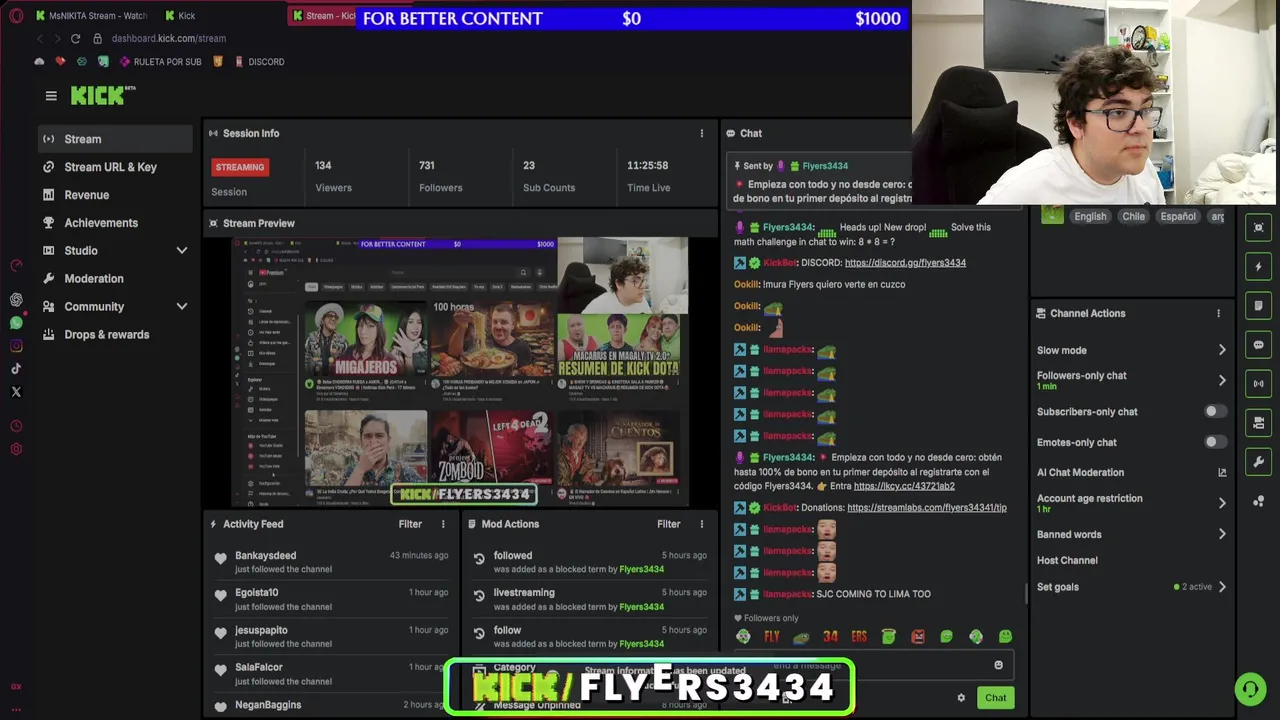The width and height of the screenshot is (1280, 720).
Task: Open the document page right-rail icon
Action: click(1258, 305)
